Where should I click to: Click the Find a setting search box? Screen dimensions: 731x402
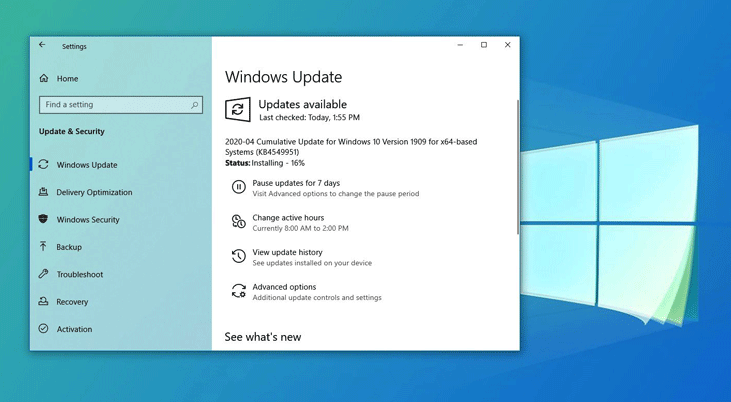point(113,105)
